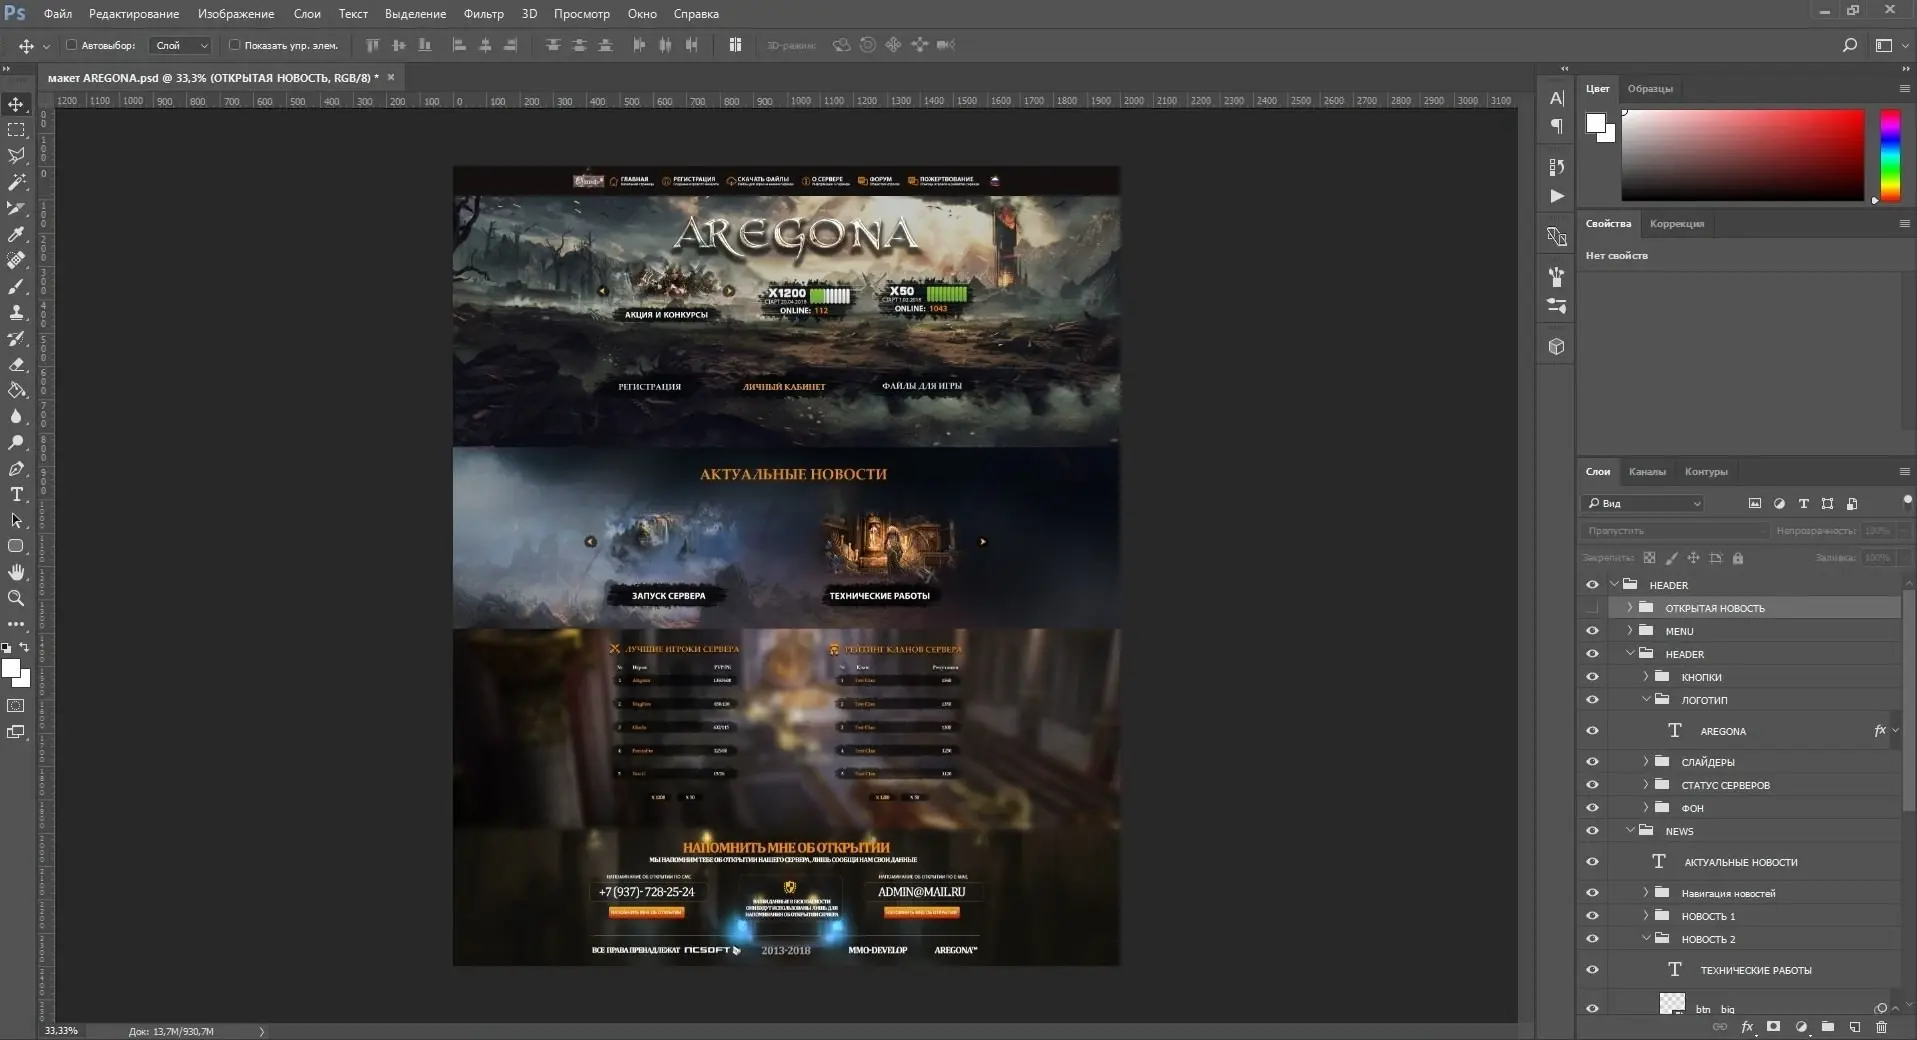Select the Horizontal Type tool
1917x1040 pixels.
[x=16, y=494]
